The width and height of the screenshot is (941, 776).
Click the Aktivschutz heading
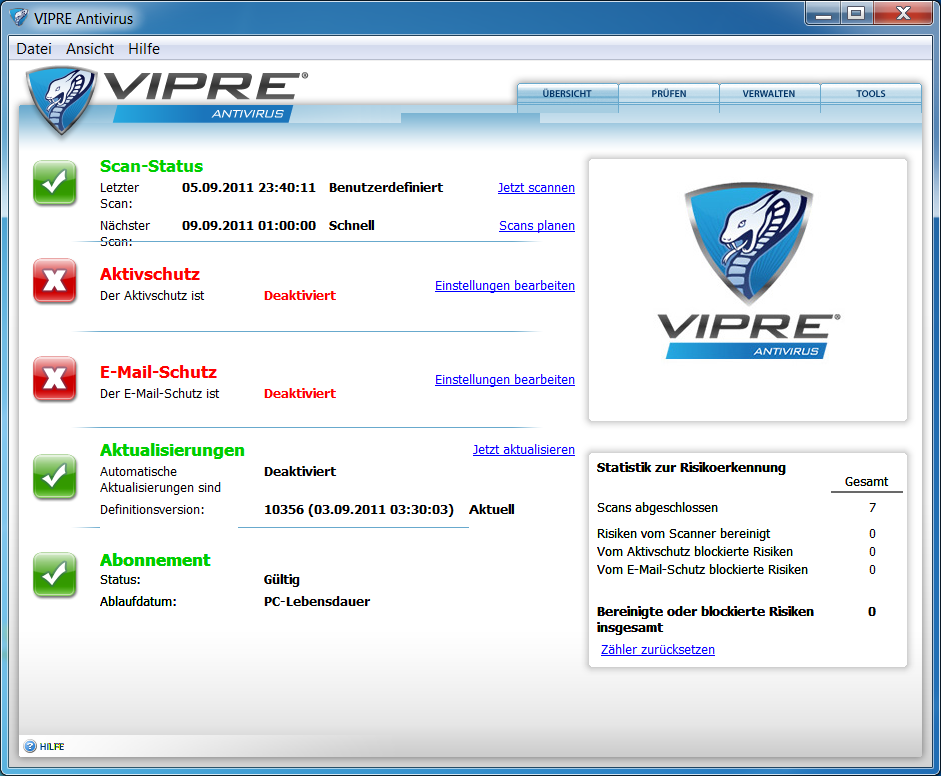(150, 274)
